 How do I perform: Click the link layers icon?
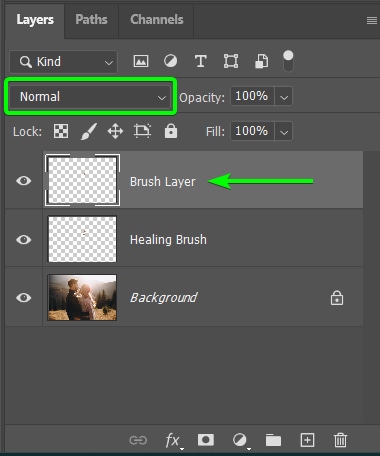(x=138, y=440)
